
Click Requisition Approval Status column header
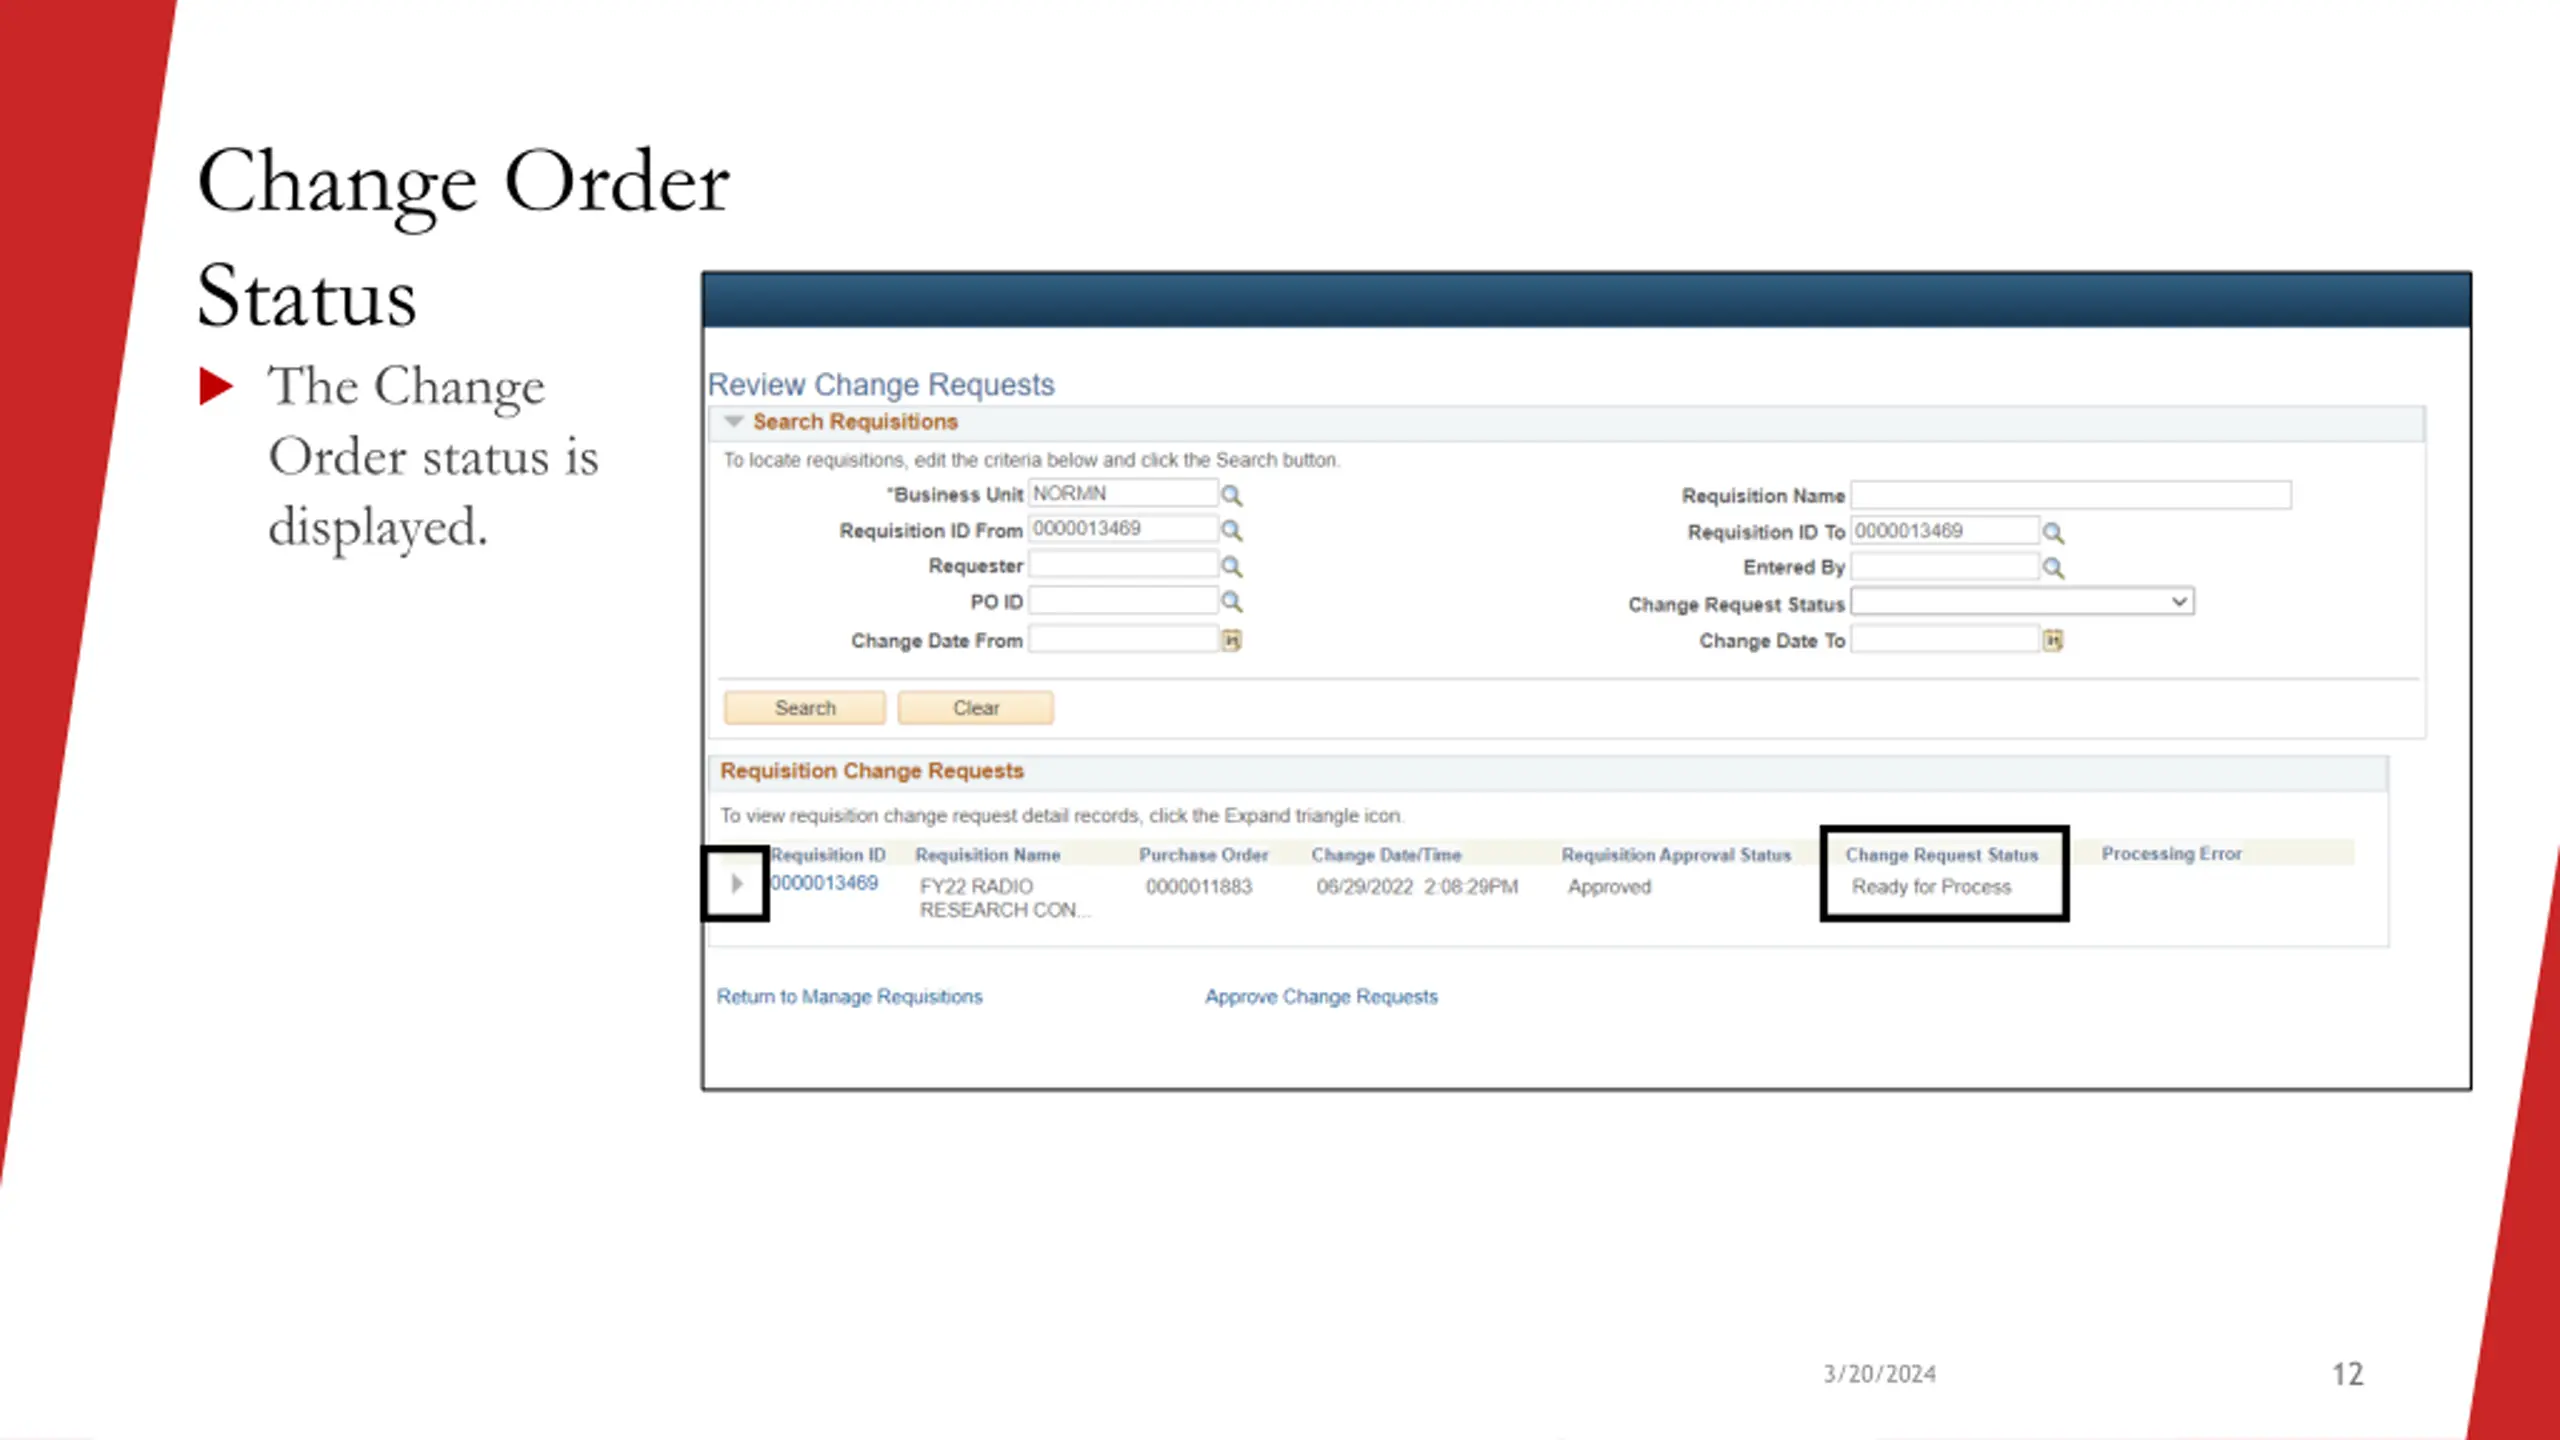pos(1677,855)
